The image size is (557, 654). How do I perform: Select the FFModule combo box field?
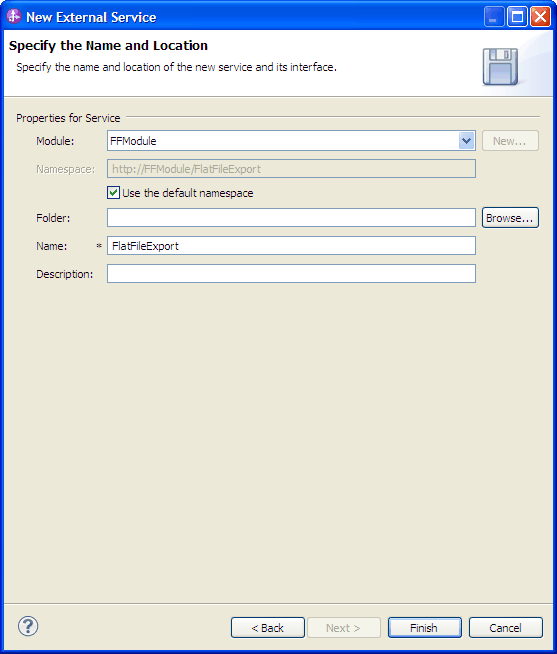(x=291, y=141)
